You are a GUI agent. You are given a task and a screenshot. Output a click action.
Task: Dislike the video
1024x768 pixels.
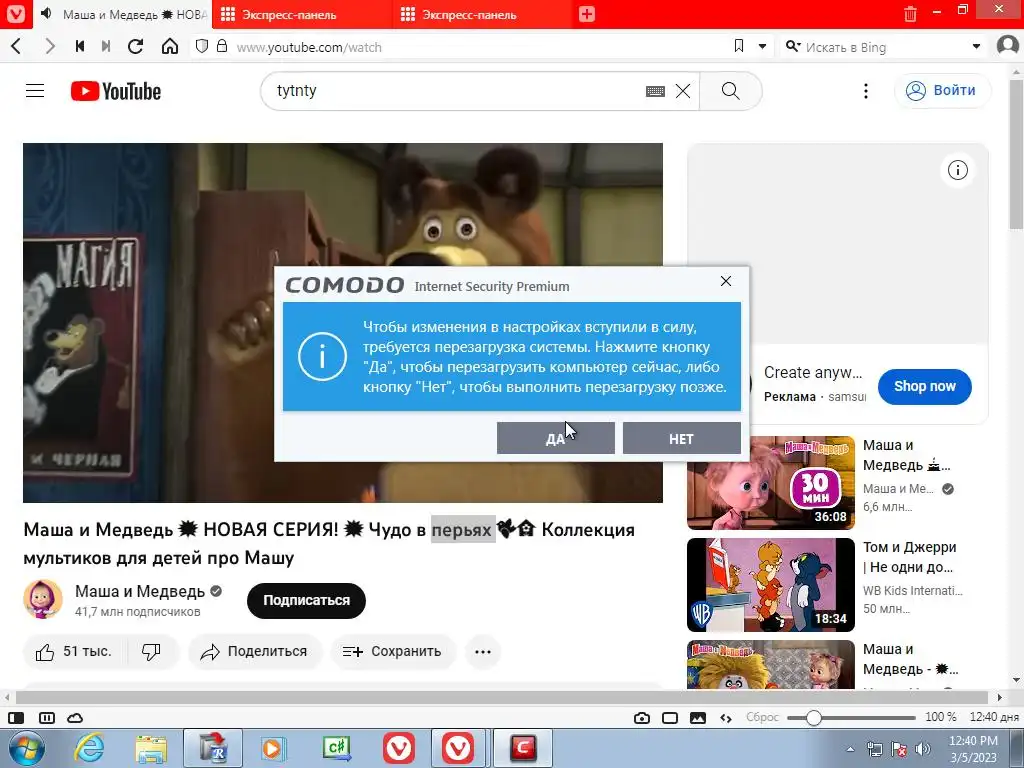[152, 652]
